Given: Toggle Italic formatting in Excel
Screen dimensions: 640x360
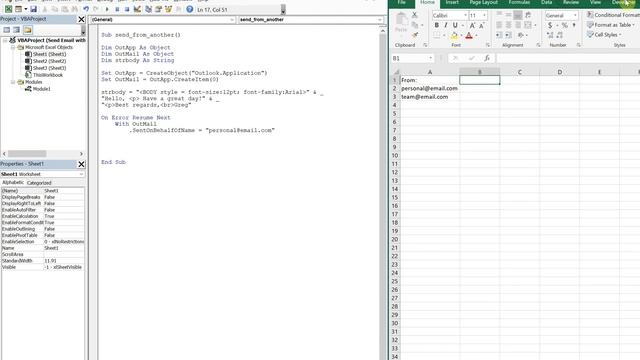Looking at the screenshot, I should [446, 26].
